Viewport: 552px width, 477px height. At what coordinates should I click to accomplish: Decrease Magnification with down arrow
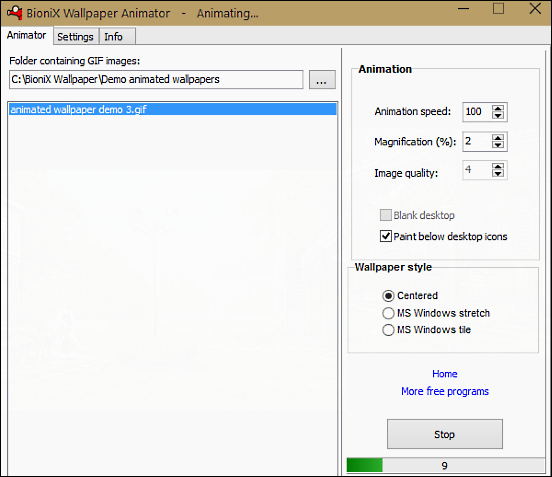pos(498,145)
